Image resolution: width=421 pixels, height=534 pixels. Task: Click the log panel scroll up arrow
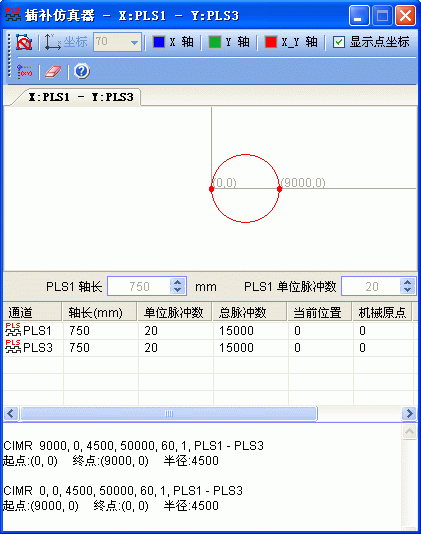(409, 432)
